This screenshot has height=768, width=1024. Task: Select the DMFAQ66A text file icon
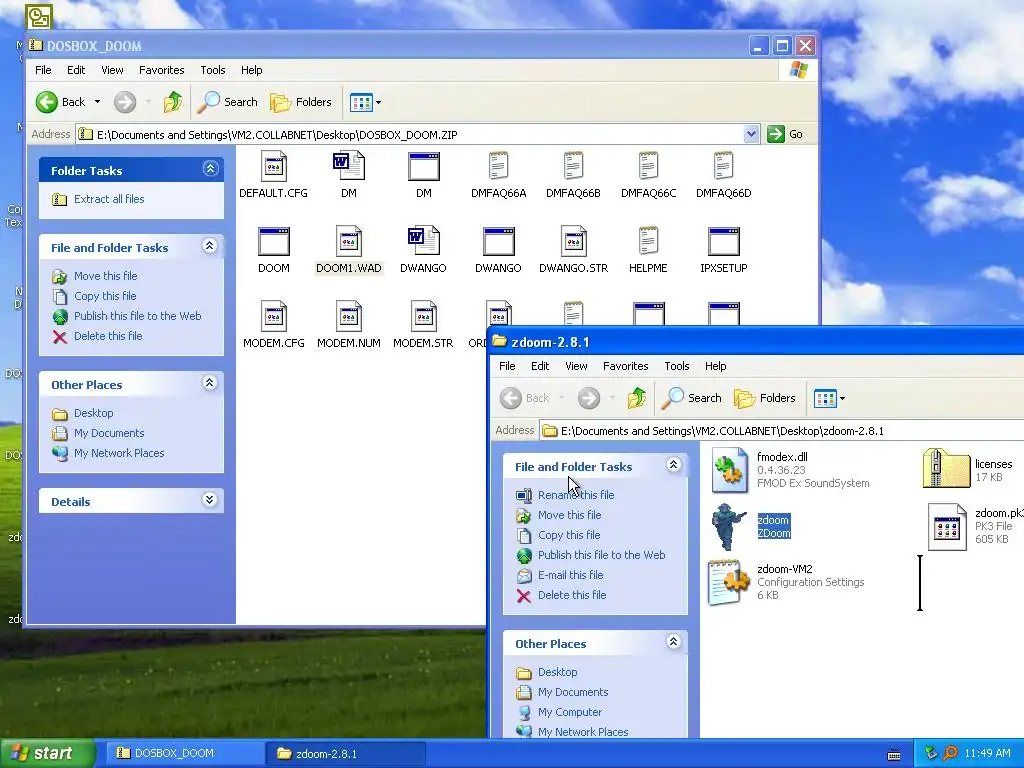point(498,166)
